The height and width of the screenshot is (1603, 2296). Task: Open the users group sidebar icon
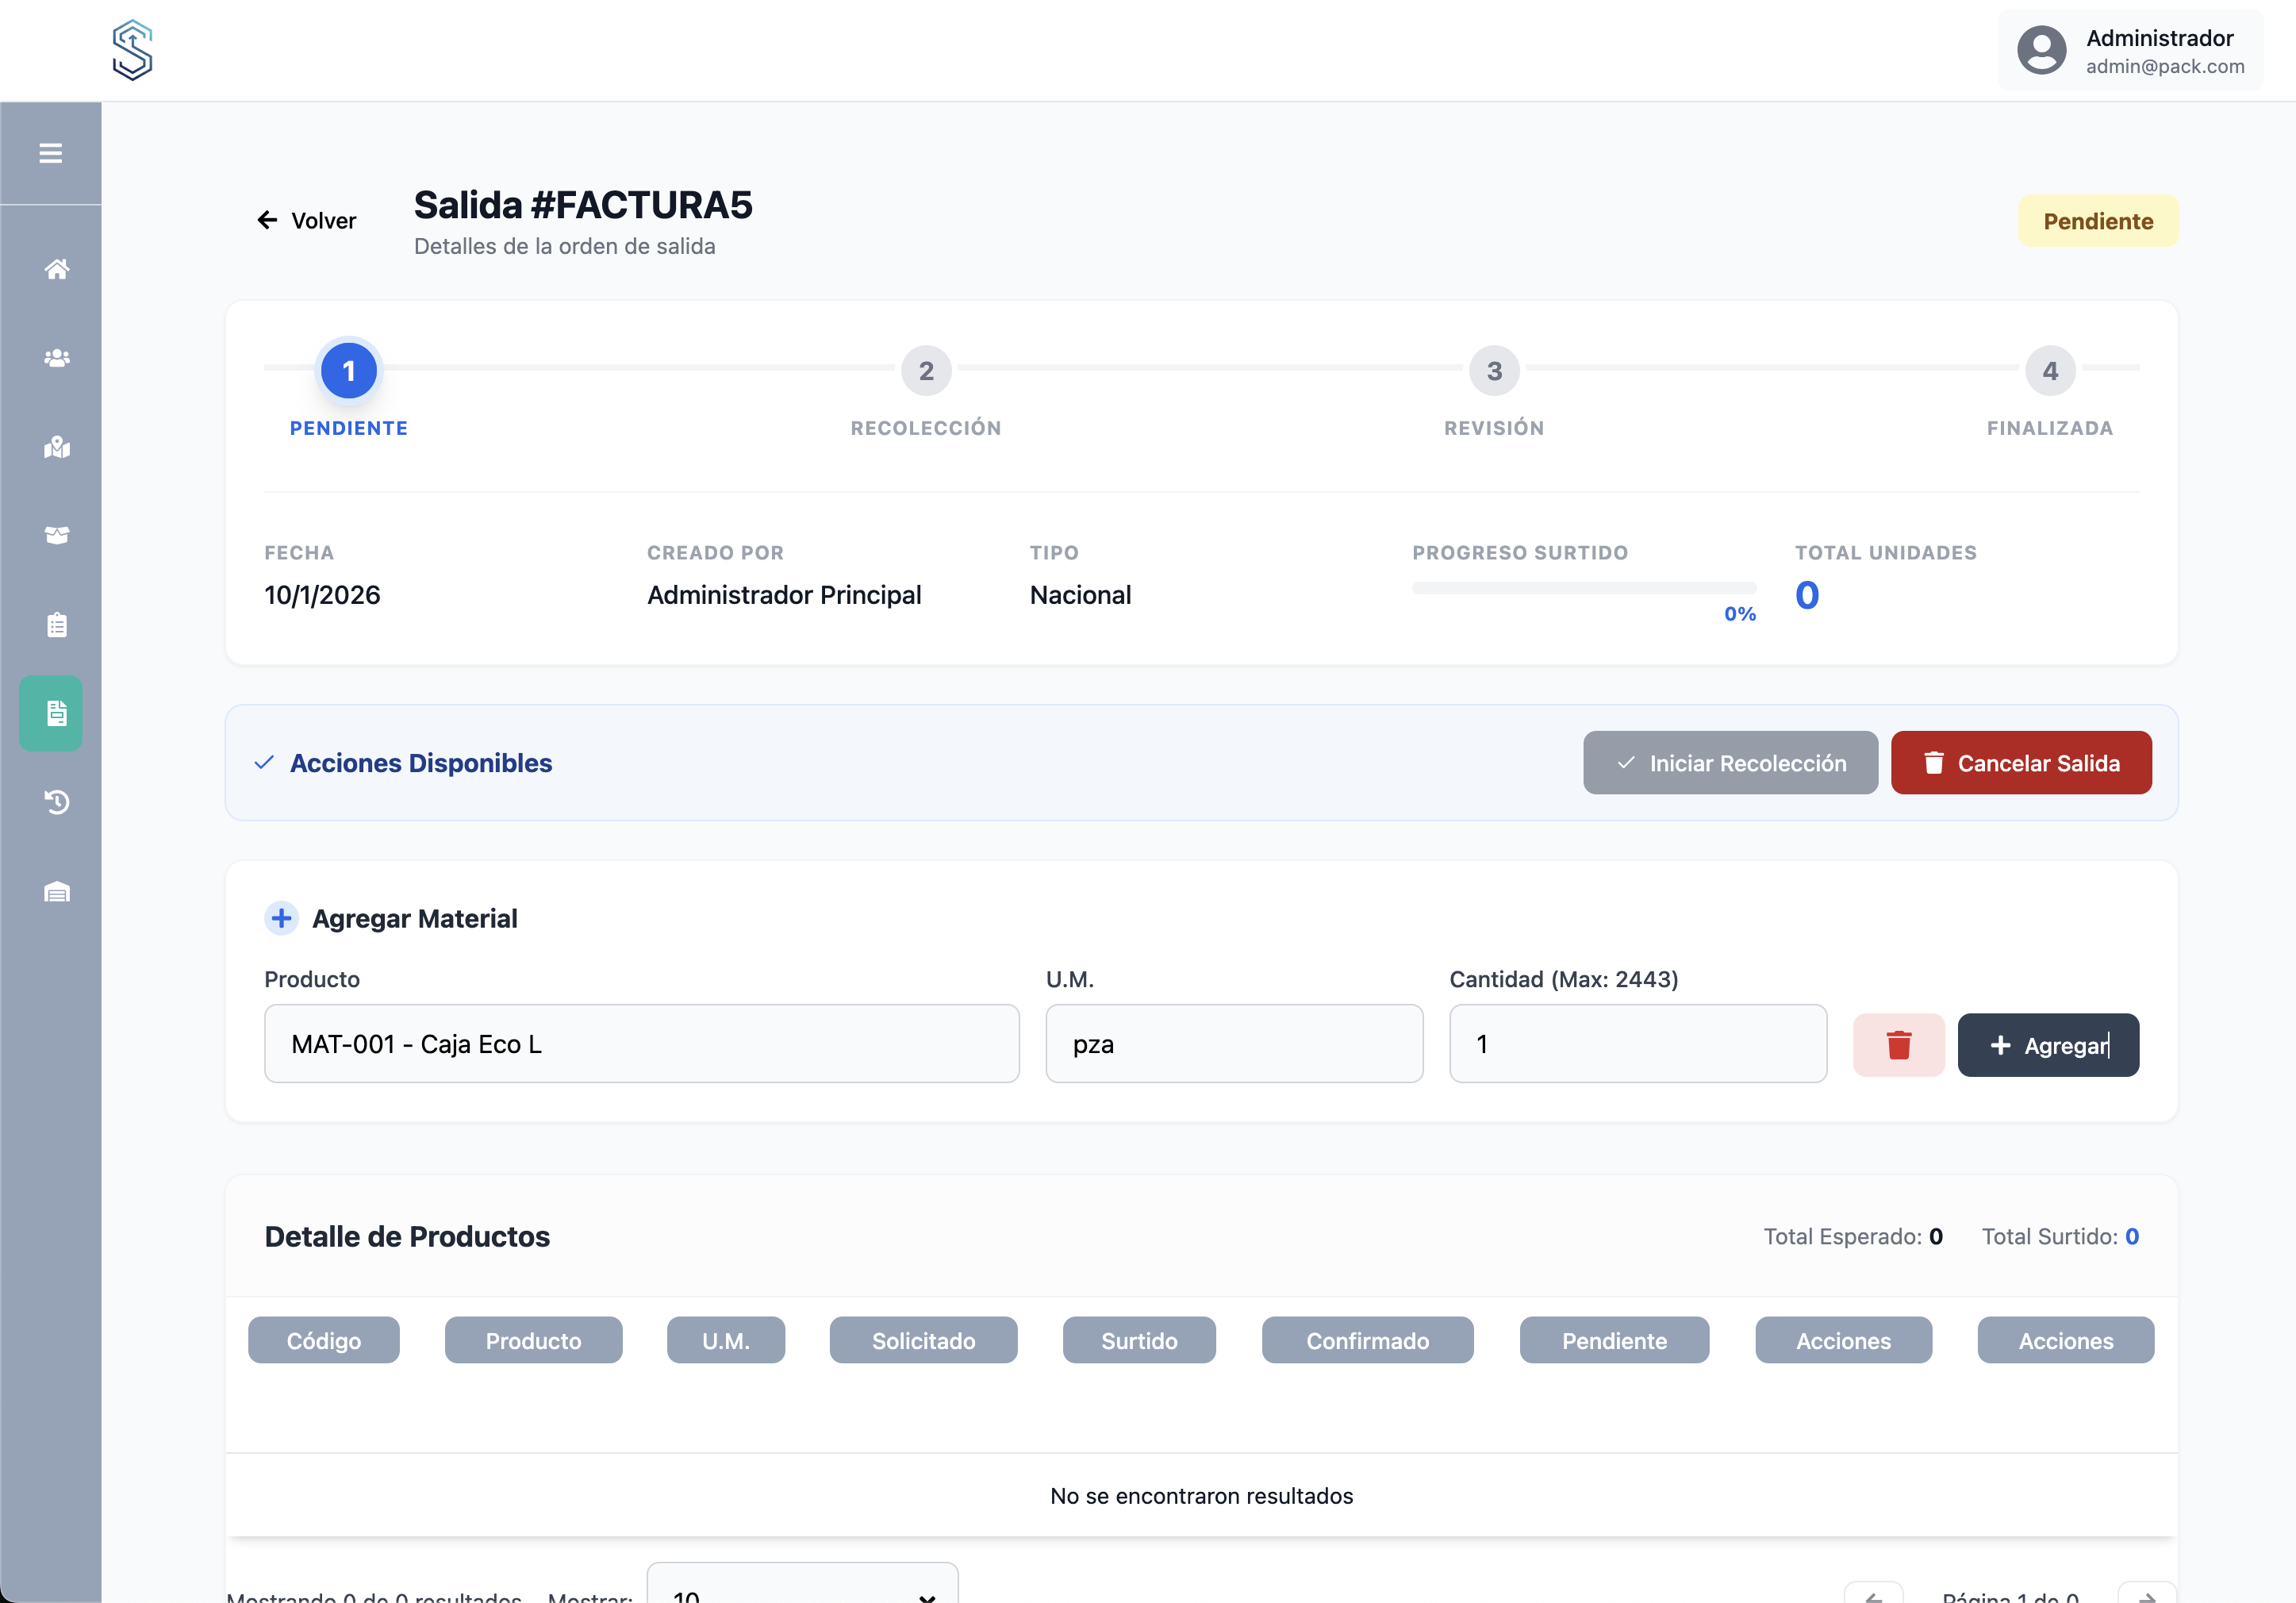56,357
